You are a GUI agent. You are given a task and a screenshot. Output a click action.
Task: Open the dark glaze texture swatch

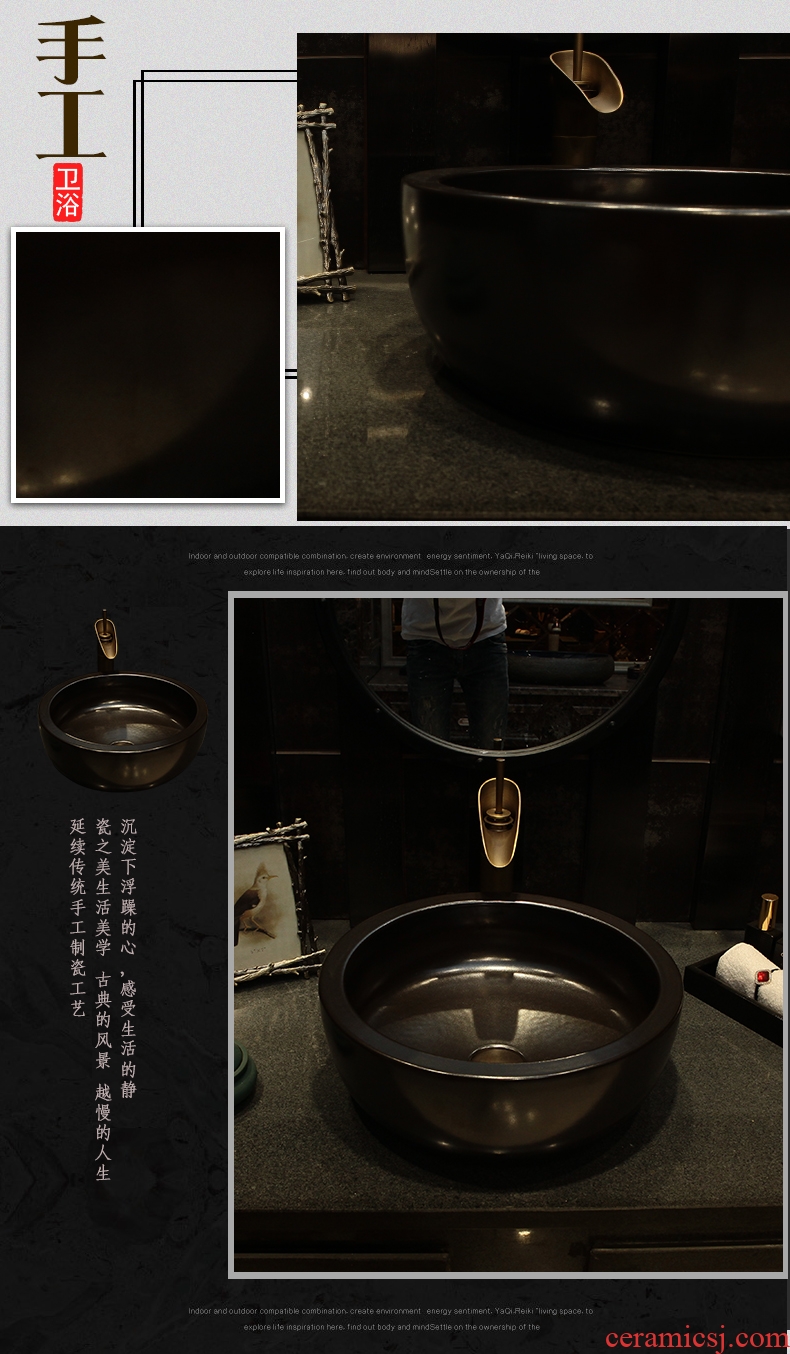148,365
